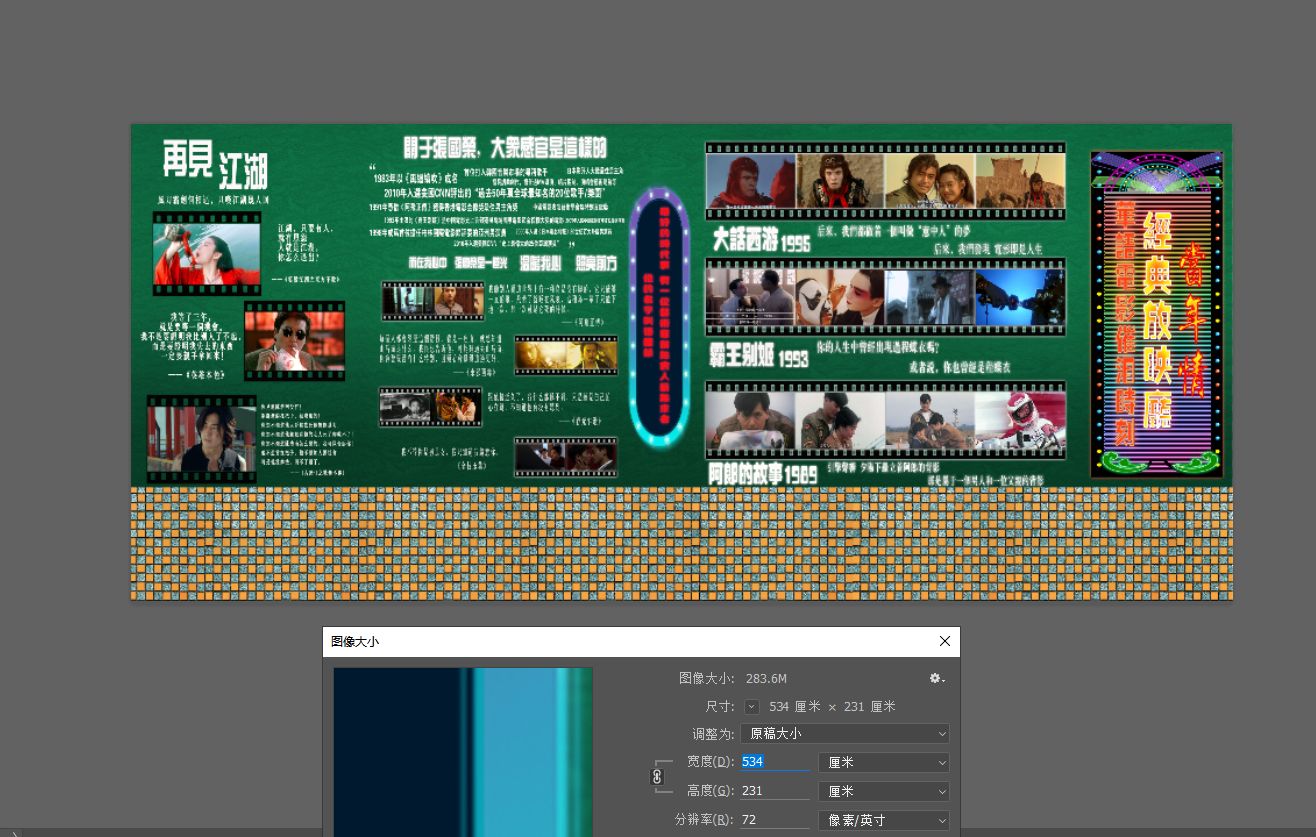Click the 霸王别姬 1993 title on canvas
Image resolution: width=1316 pixels, height=837 pixels.
click(759, 357)
